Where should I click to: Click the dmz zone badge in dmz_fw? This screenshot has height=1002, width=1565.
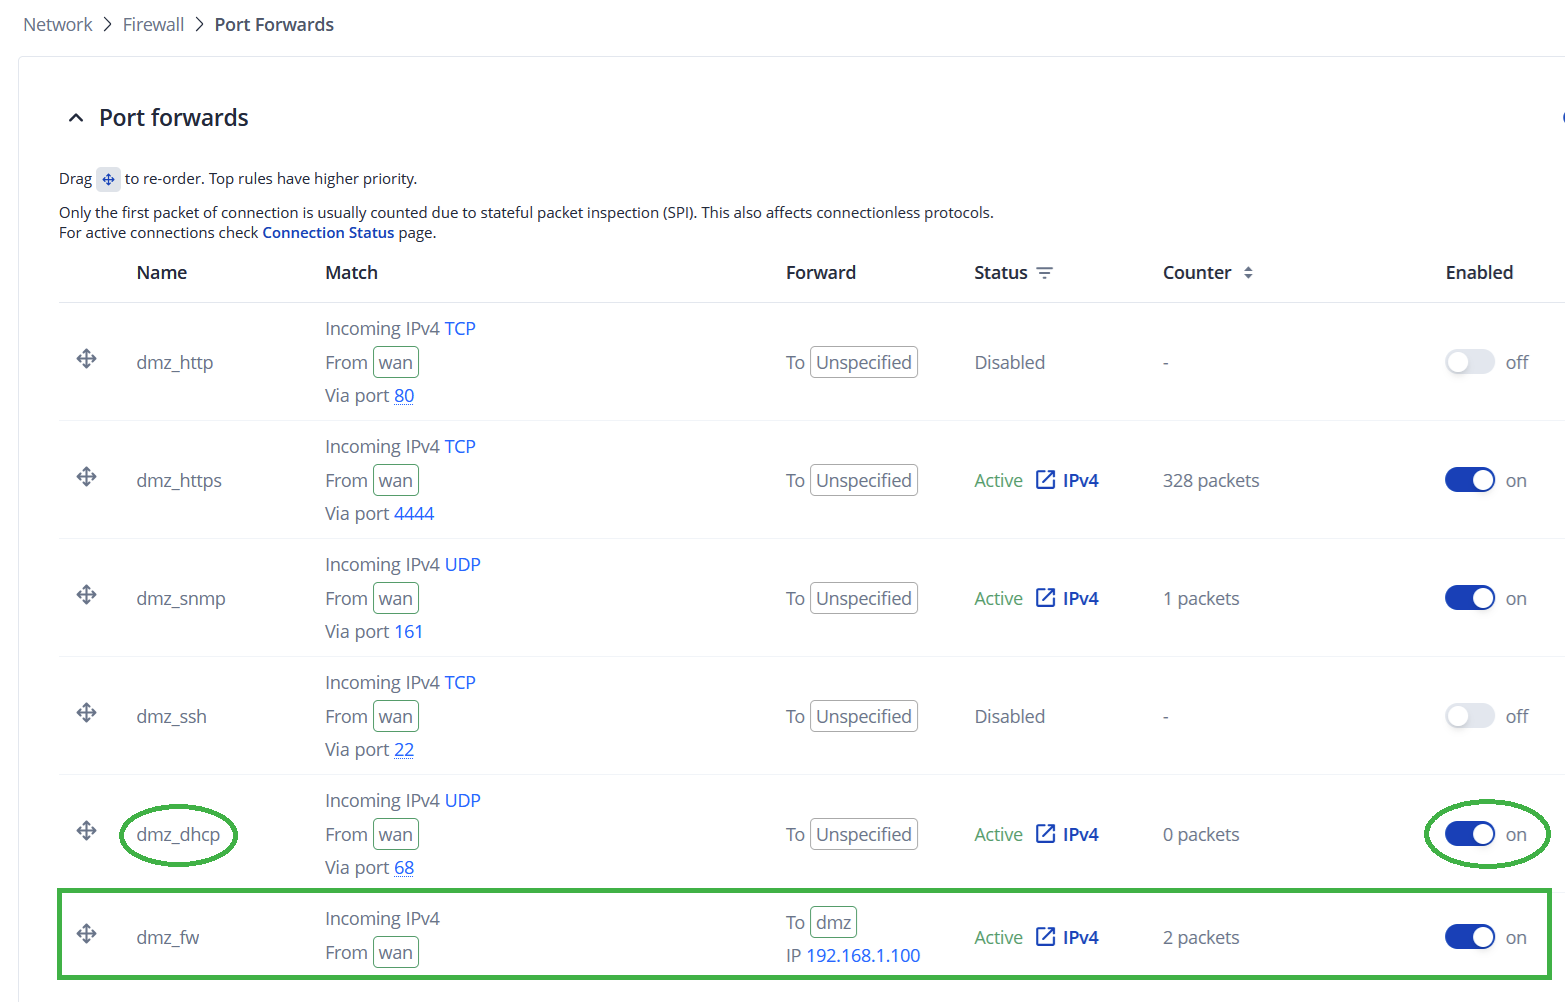[x=833, y=922]
